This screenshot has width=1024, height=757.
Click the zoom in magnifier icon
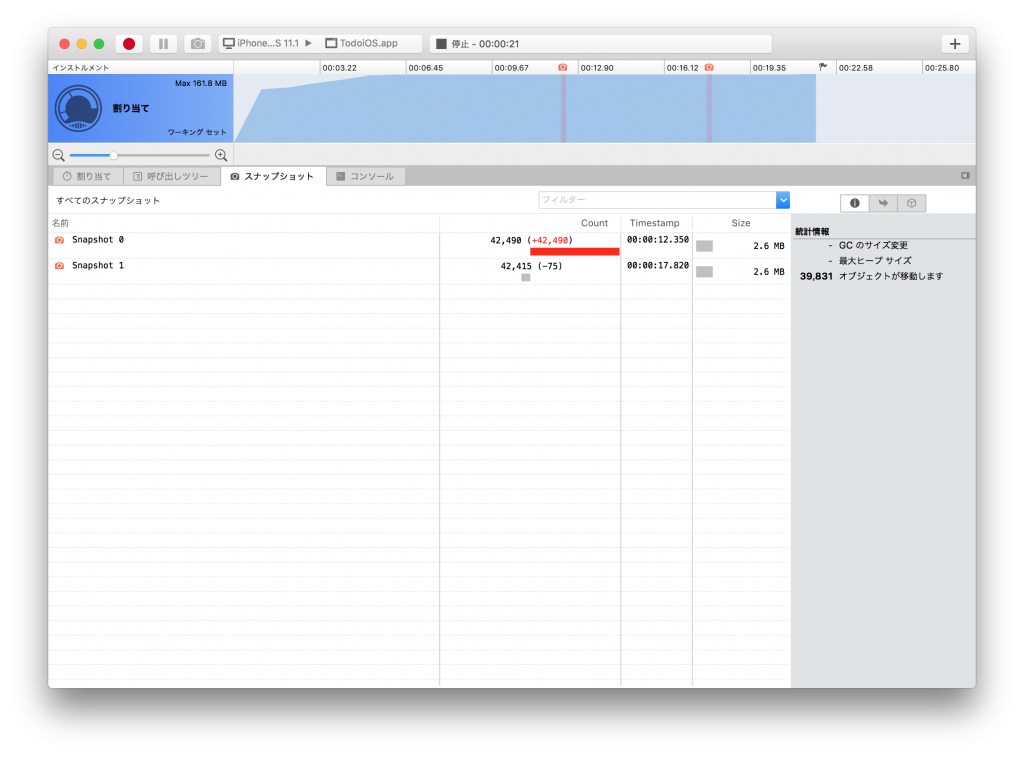click(x=221, y=155)
